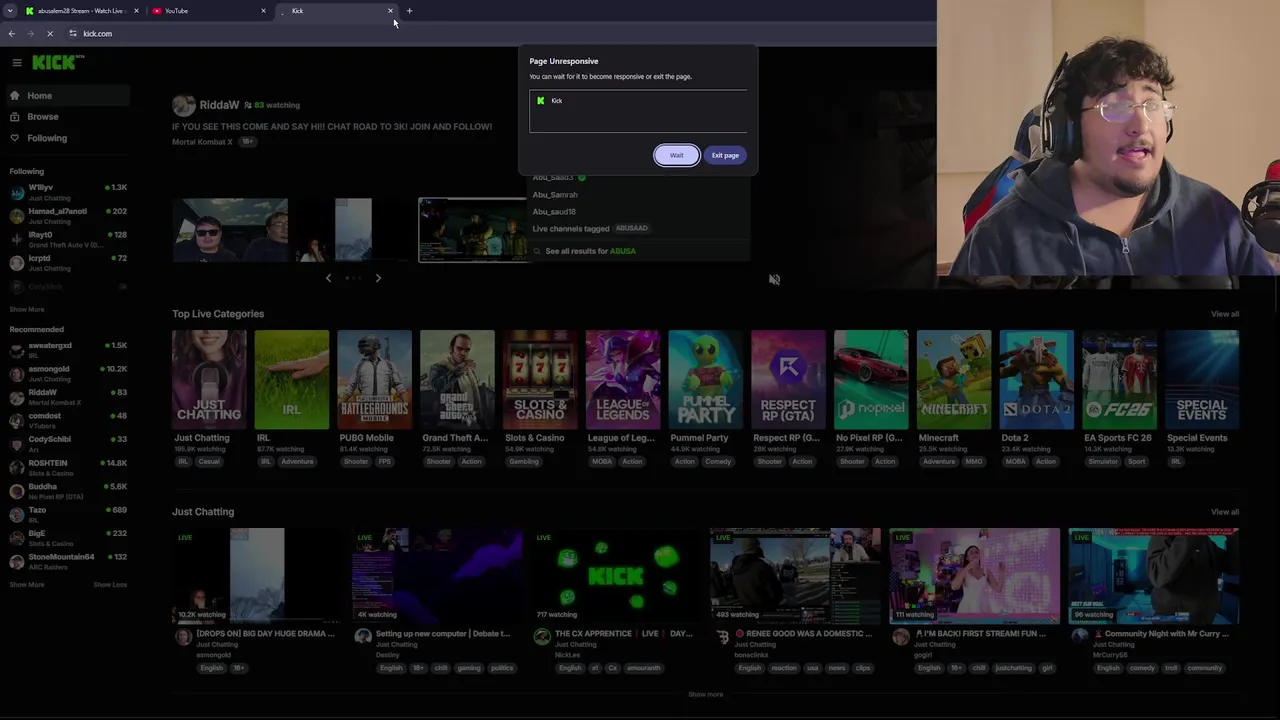Open ROSHTEIN in Recommended list
This screenshot has width=1280, height=720.
(x=68, y=467)
